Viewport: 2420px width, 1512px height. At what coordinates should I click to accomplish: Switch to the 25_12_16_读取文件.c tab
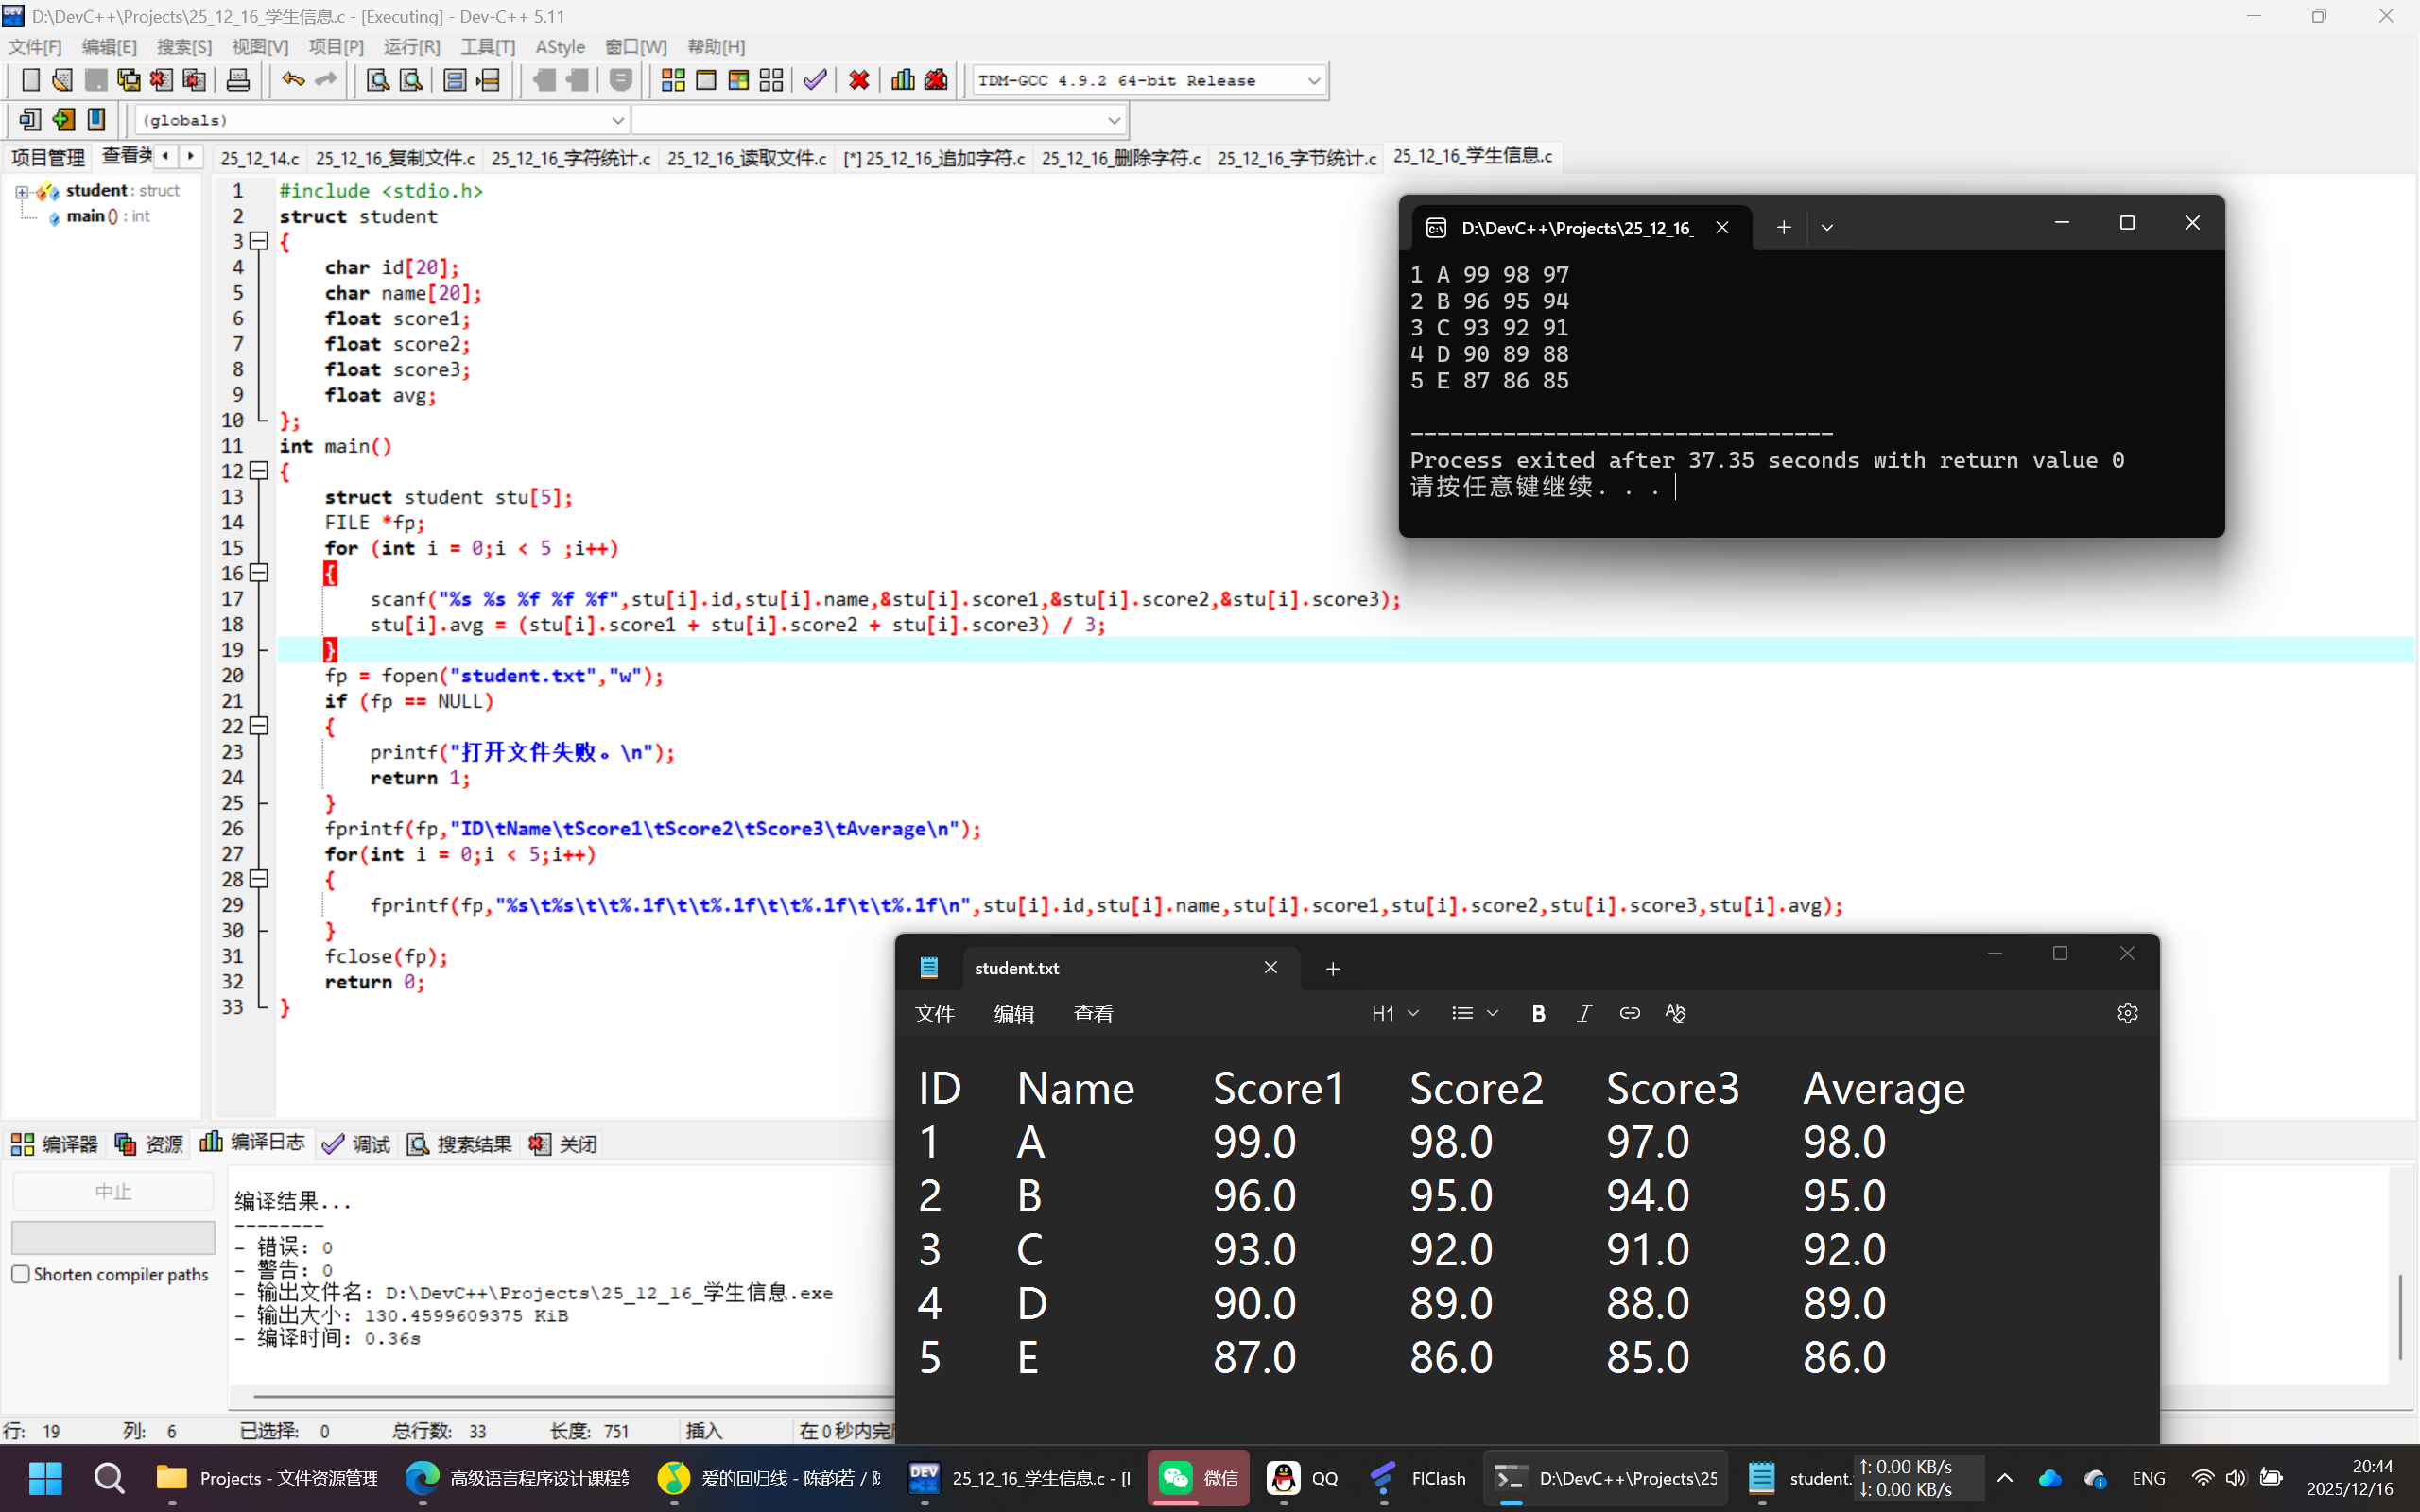click(x=746, y=158)
